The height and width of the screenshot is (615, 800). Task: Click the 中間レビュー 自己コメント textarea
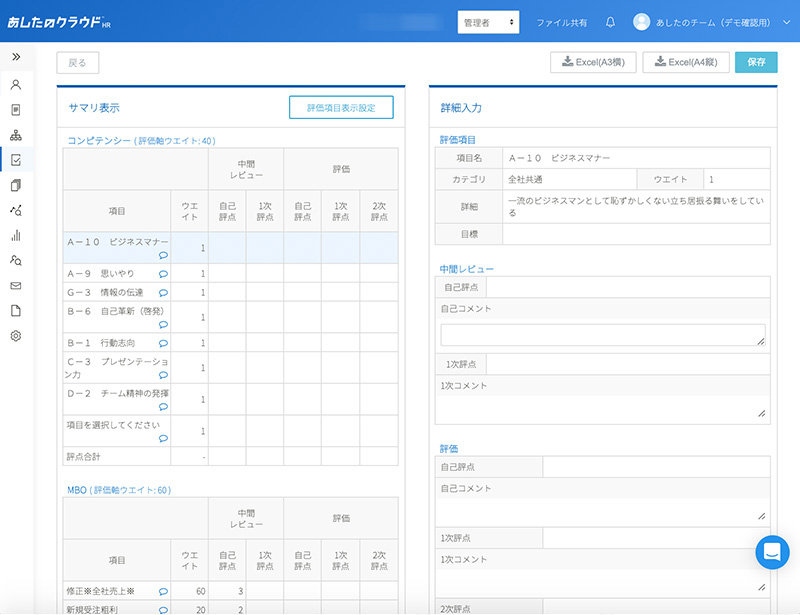click(x=603, y=335)
